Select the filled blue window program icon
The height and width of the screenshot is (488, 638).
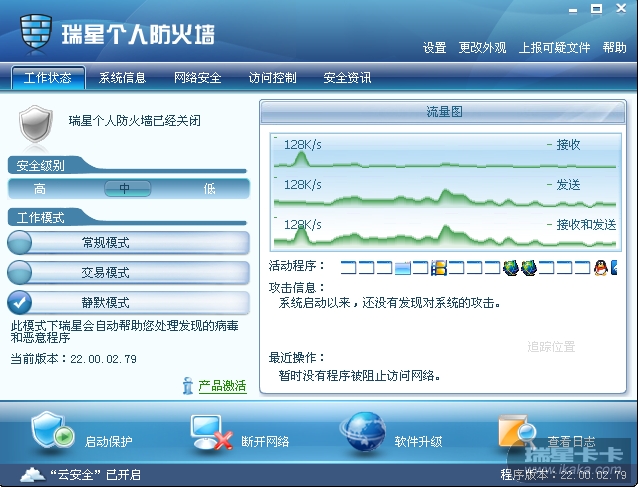point(403,268)
